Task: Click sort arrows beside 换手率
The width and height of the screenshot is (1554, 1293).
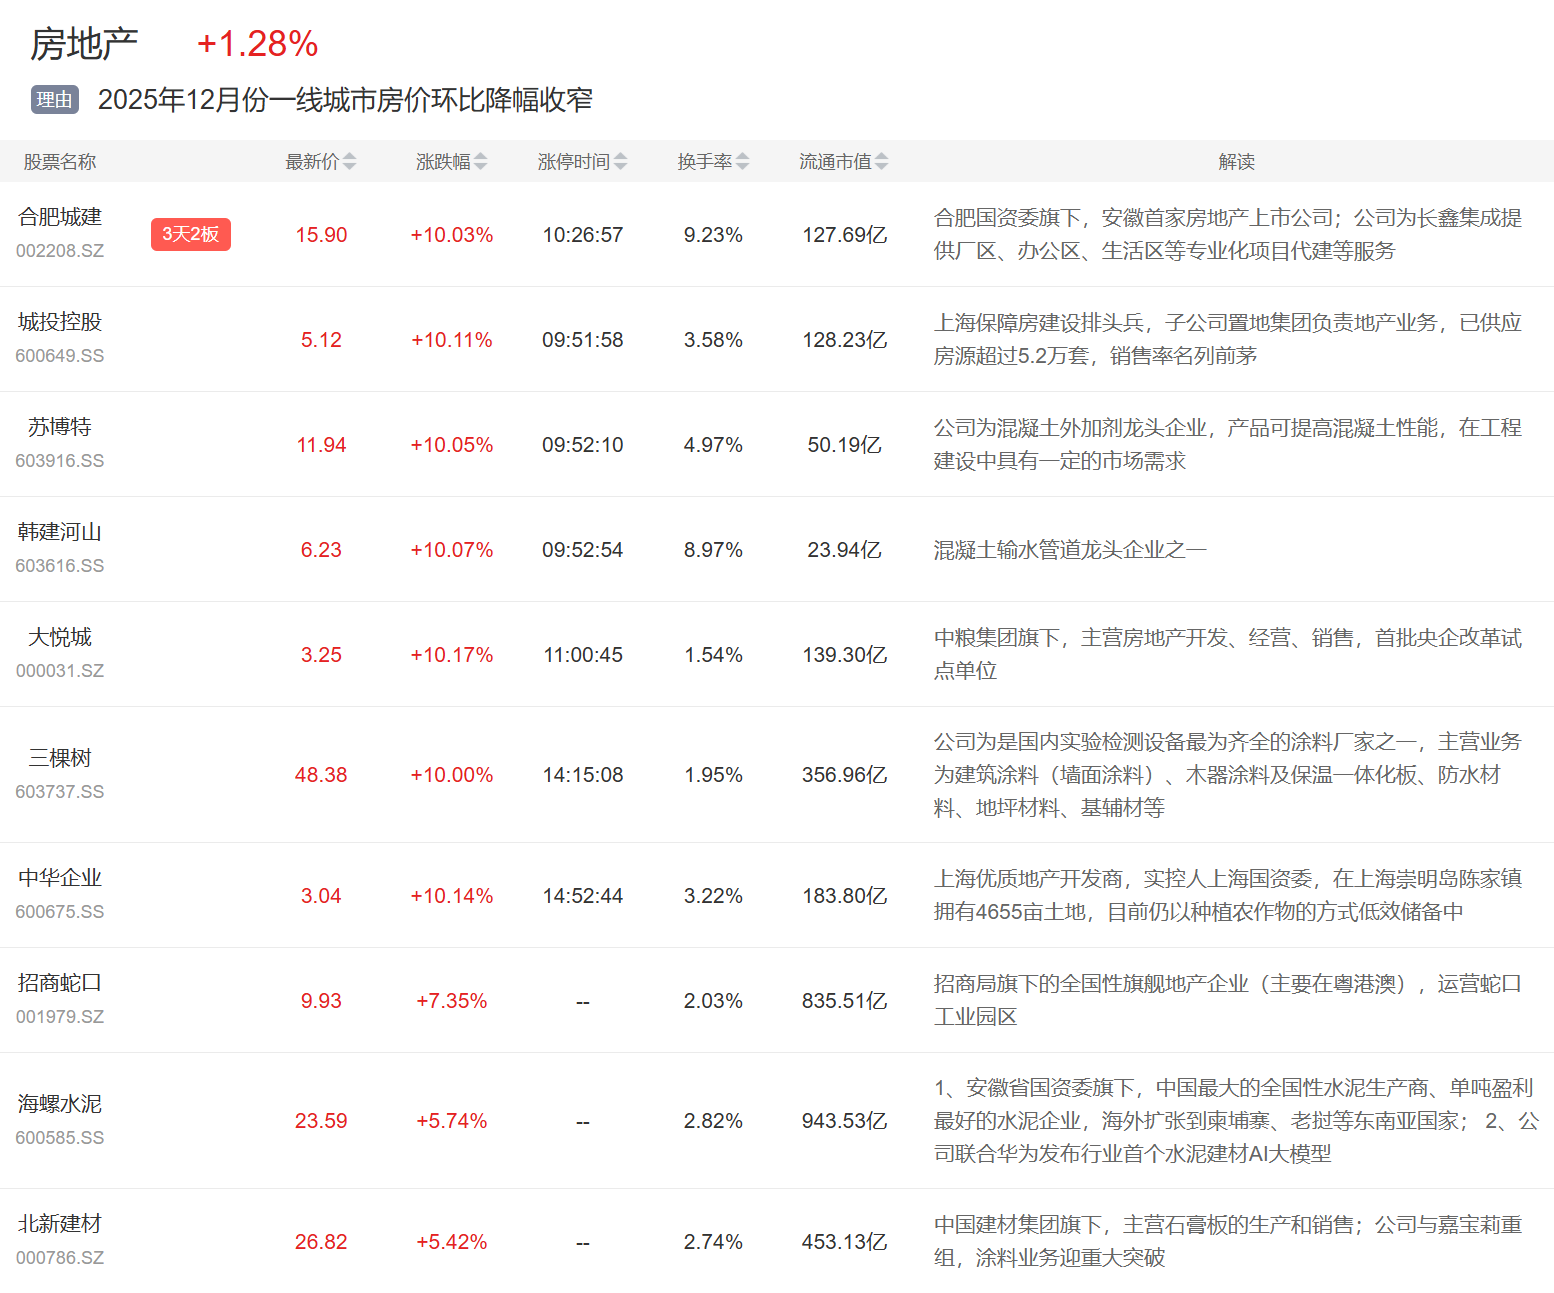Action: pos(742,162)
